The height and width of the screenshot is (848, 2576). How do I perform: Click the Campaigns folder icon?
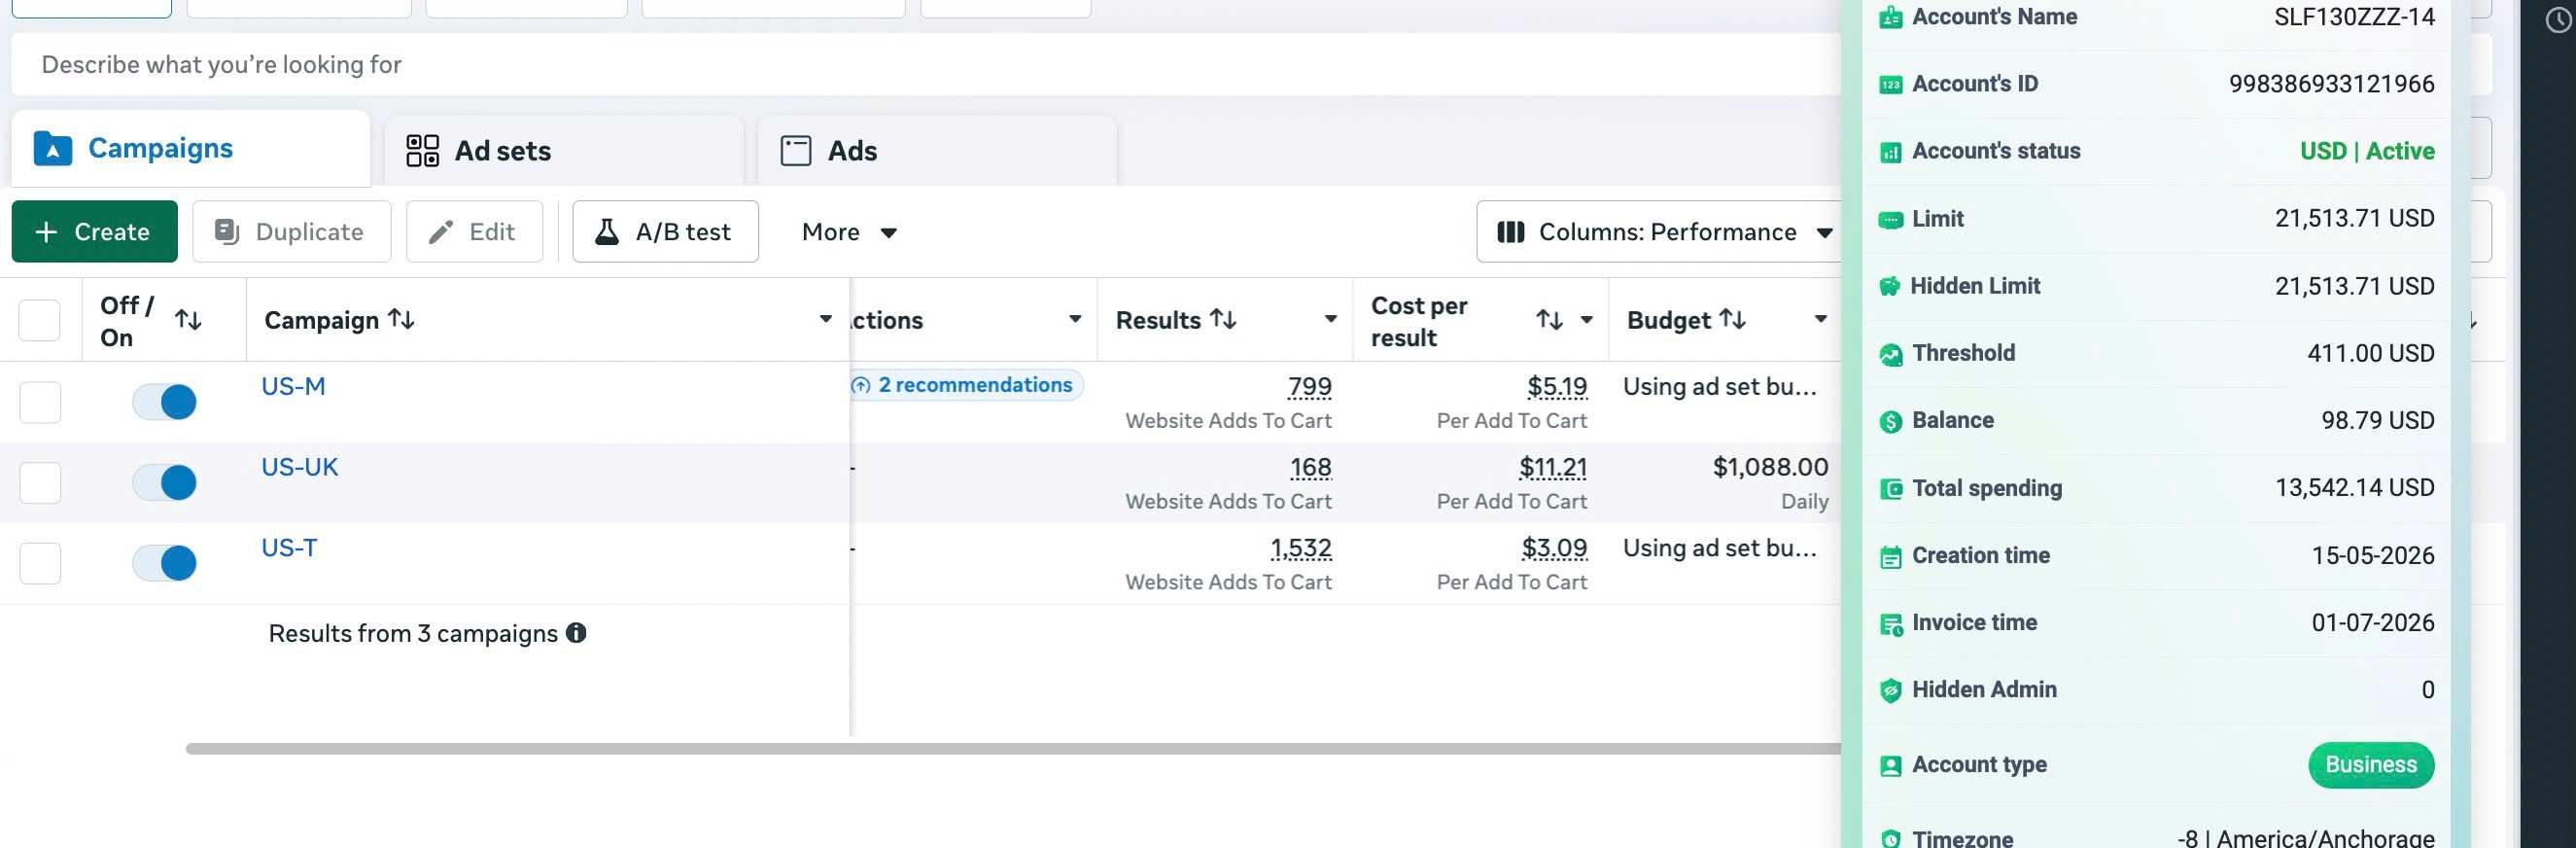[52, 148]
